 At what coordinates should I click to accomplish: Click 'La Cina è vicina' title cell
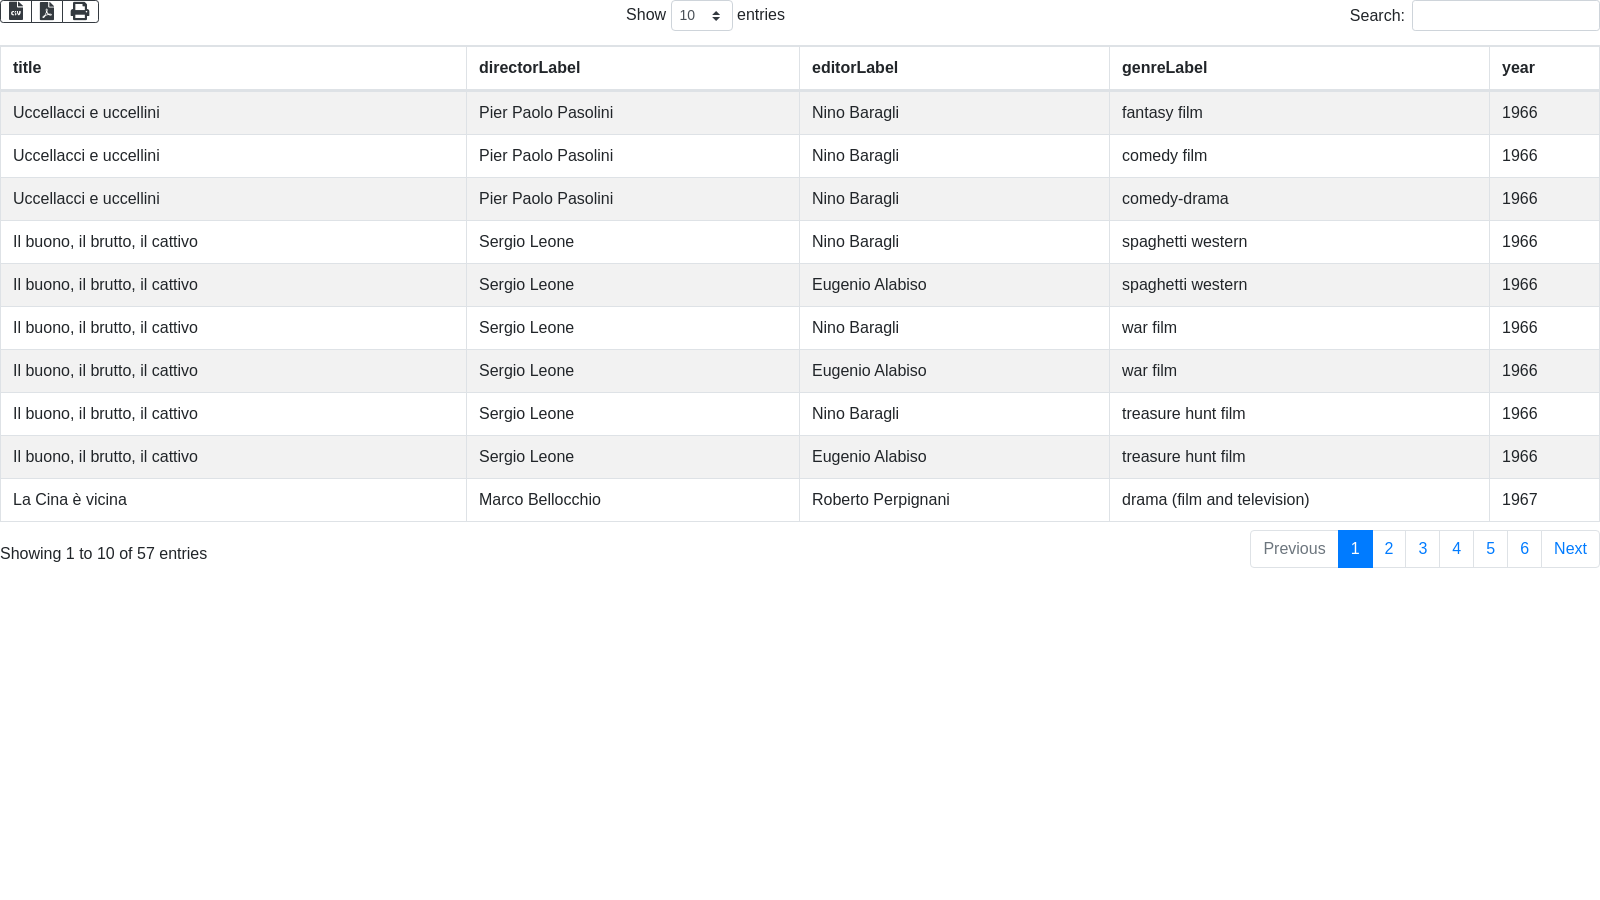(x=233, y=500)
